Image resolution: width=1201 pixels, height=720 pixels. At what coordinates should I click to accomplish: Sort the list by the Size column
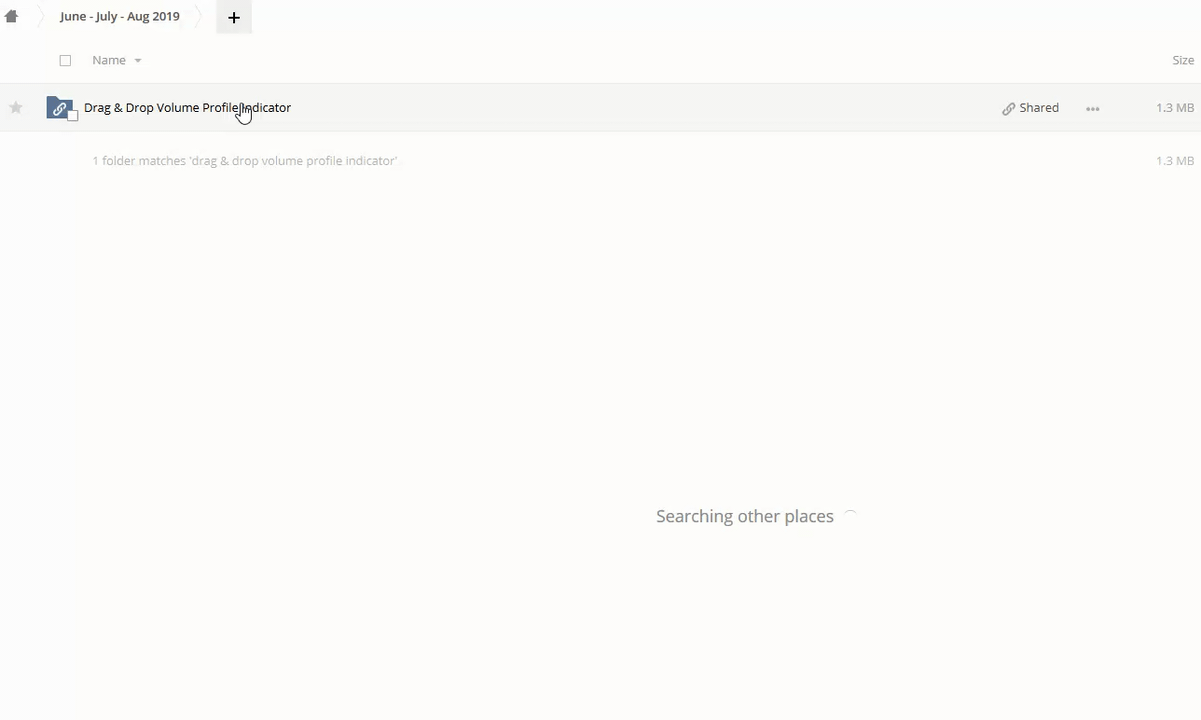coord(1182,60)
